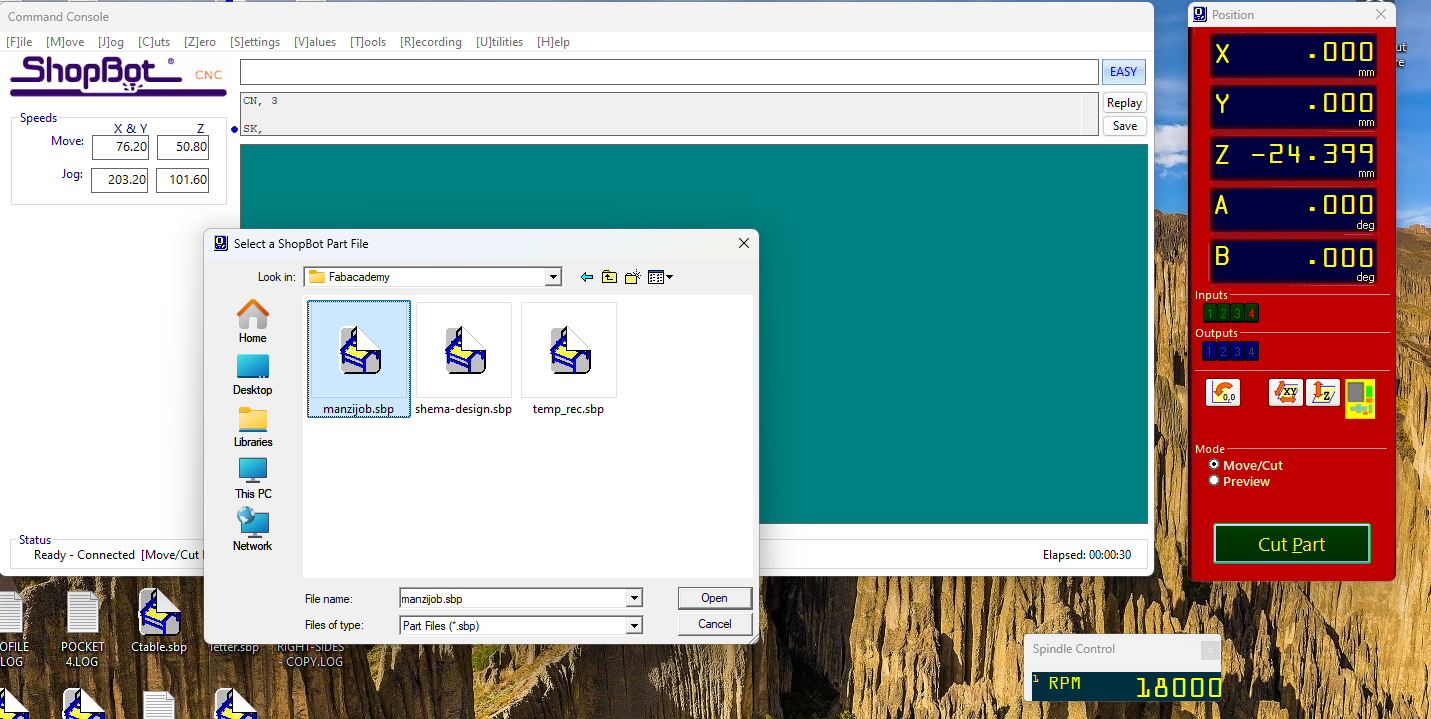Toggle Output 2 in Position window
The width and height of the screenshot is (1431, 719).
coord(1223,352)
